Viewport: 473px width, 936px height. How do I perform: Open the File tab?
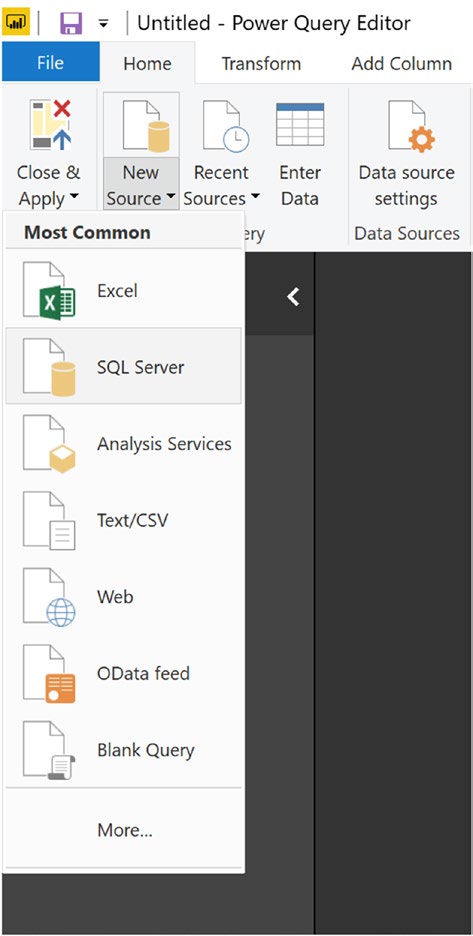click(x=51, y=63)
